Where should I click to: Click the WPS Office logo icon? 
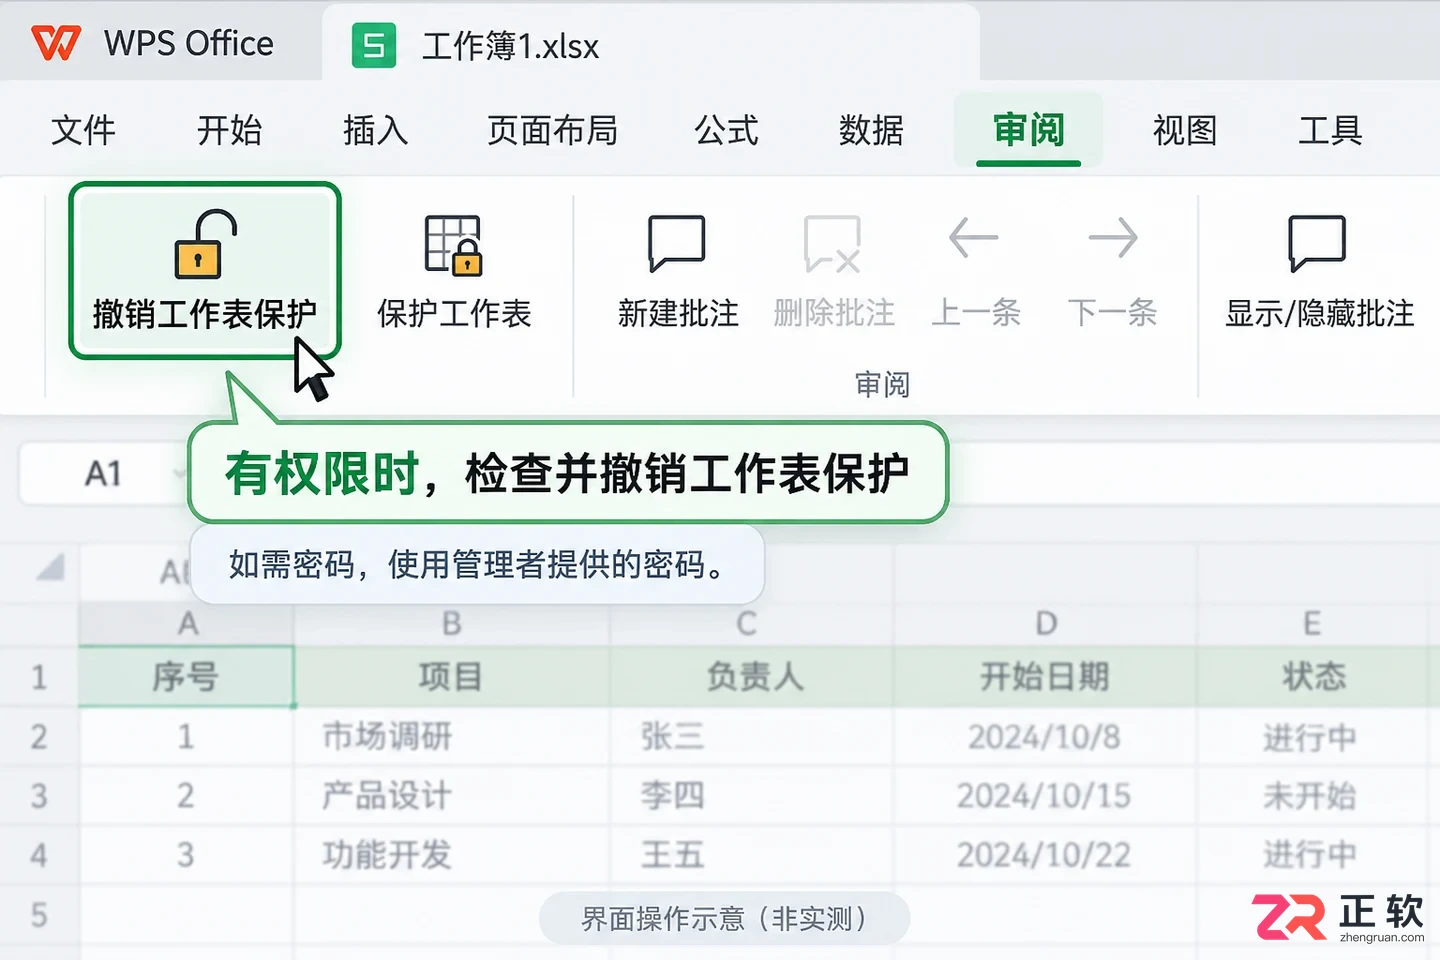57,43
